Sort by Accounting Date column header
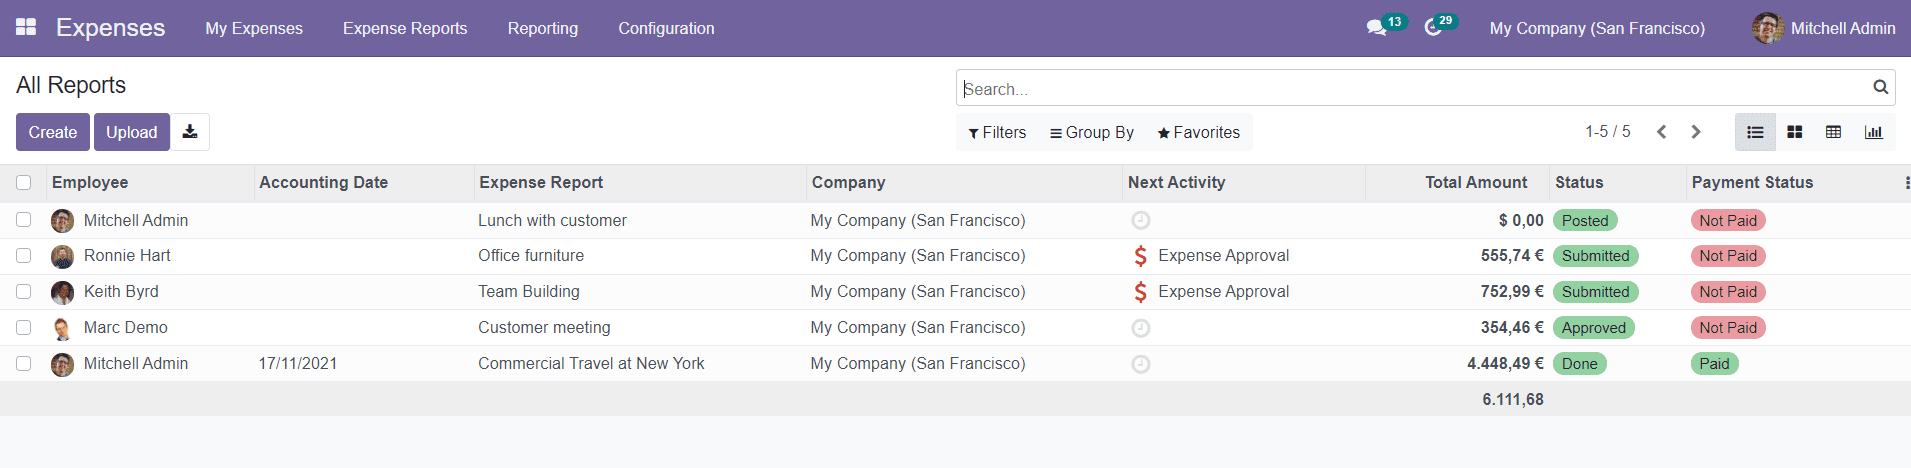Viewport: 1911px width, 468px height. [x=323, y=182]
